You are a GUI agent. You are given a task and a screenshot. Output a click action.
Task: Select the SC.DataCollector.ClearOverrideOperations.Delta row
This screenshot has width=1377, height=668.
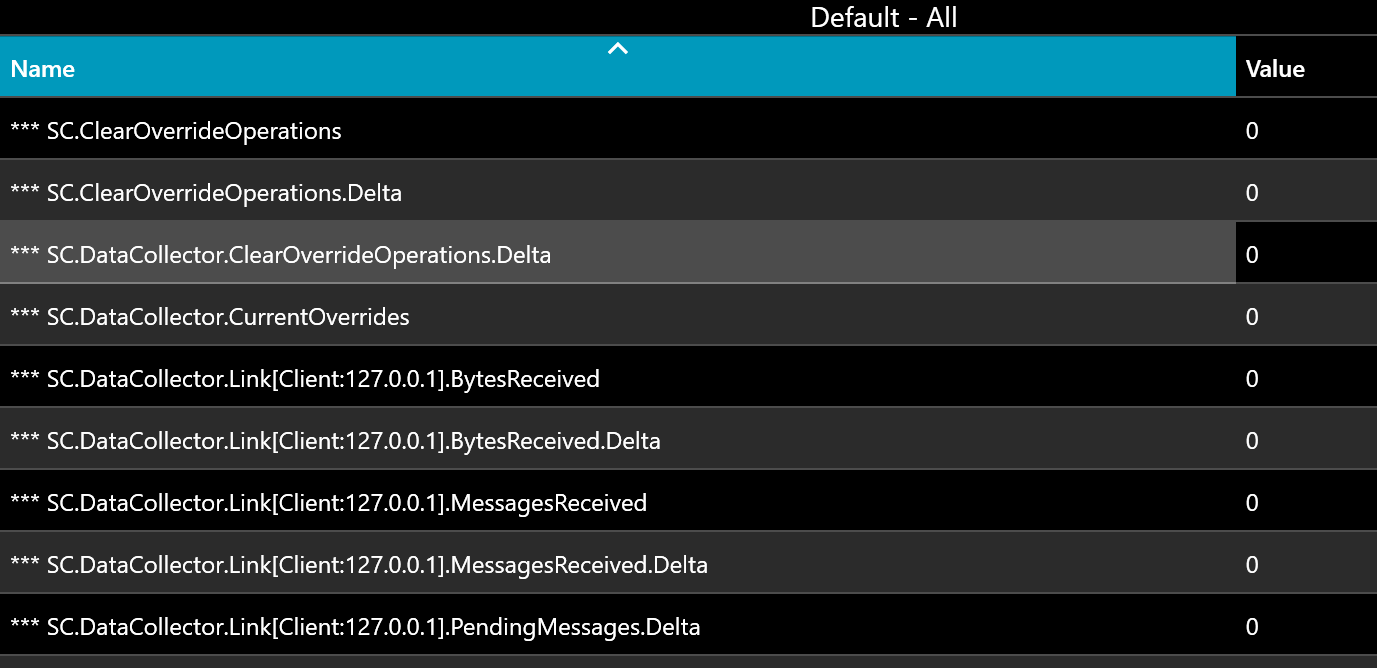coord(400,254)
